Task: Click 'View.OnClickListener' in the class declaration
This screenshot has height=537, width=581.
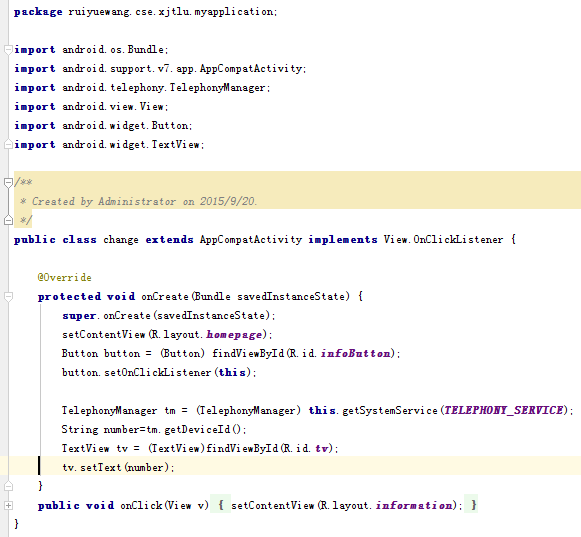Action: tap(443, 239)
